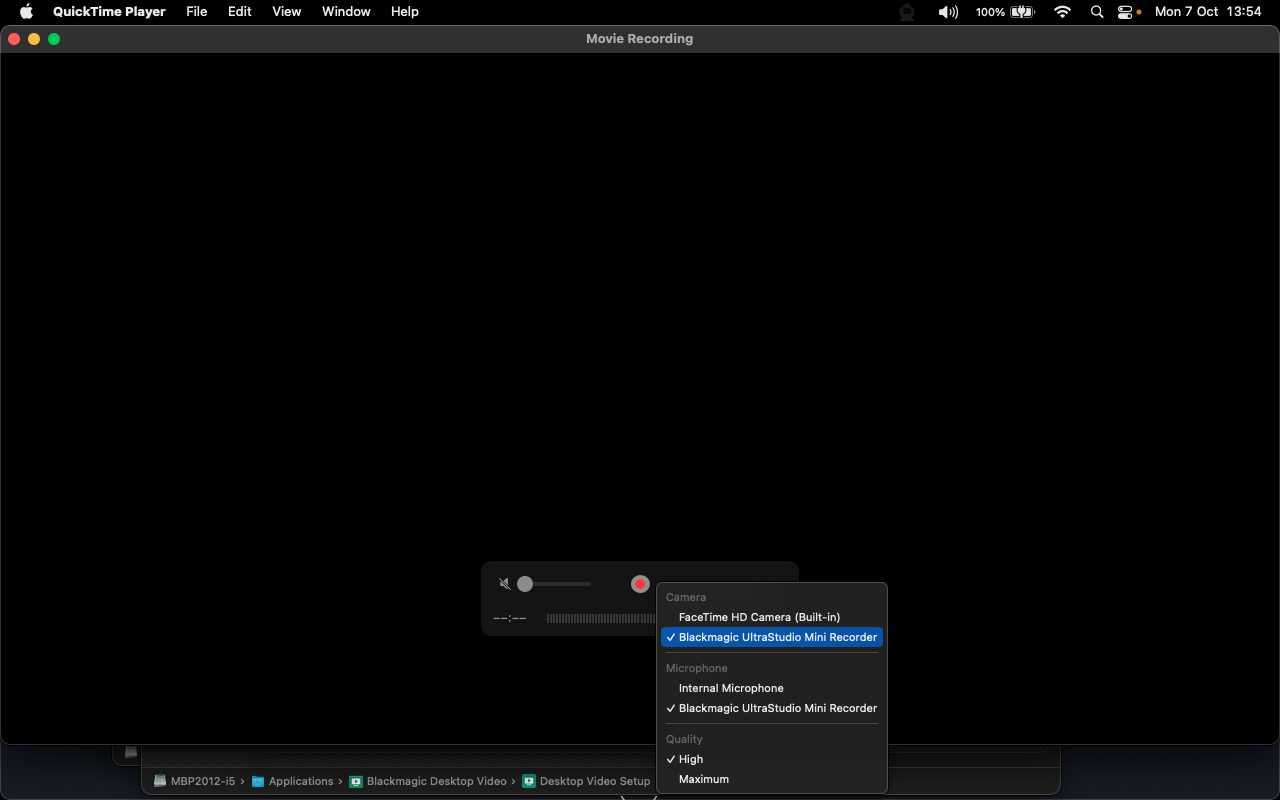Open the Help menu

coord(405,12)
